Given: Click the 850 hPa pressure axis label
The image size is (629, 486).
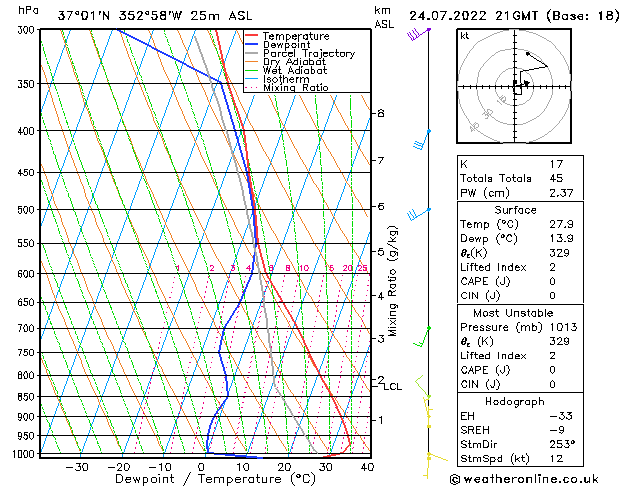Looking at the screenshot, I should (x=26, y=397).
